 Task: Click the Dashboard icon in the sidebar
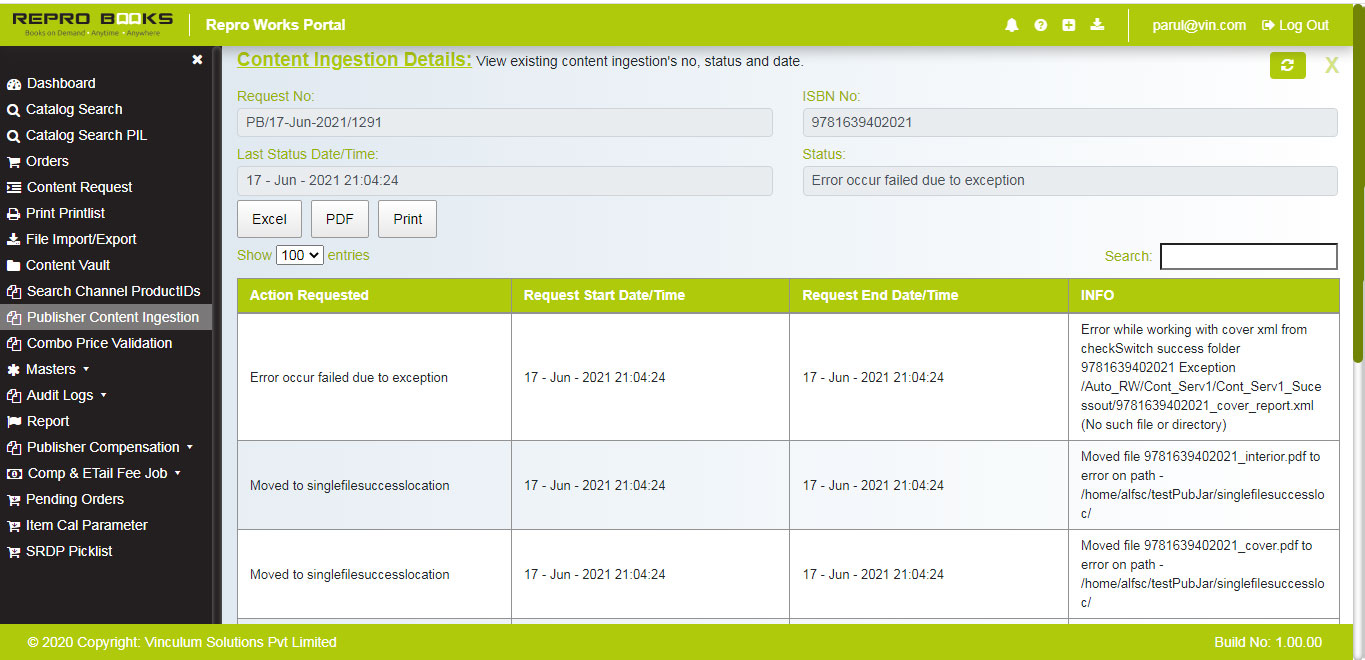pyautogui.click(x=13, y=83)
